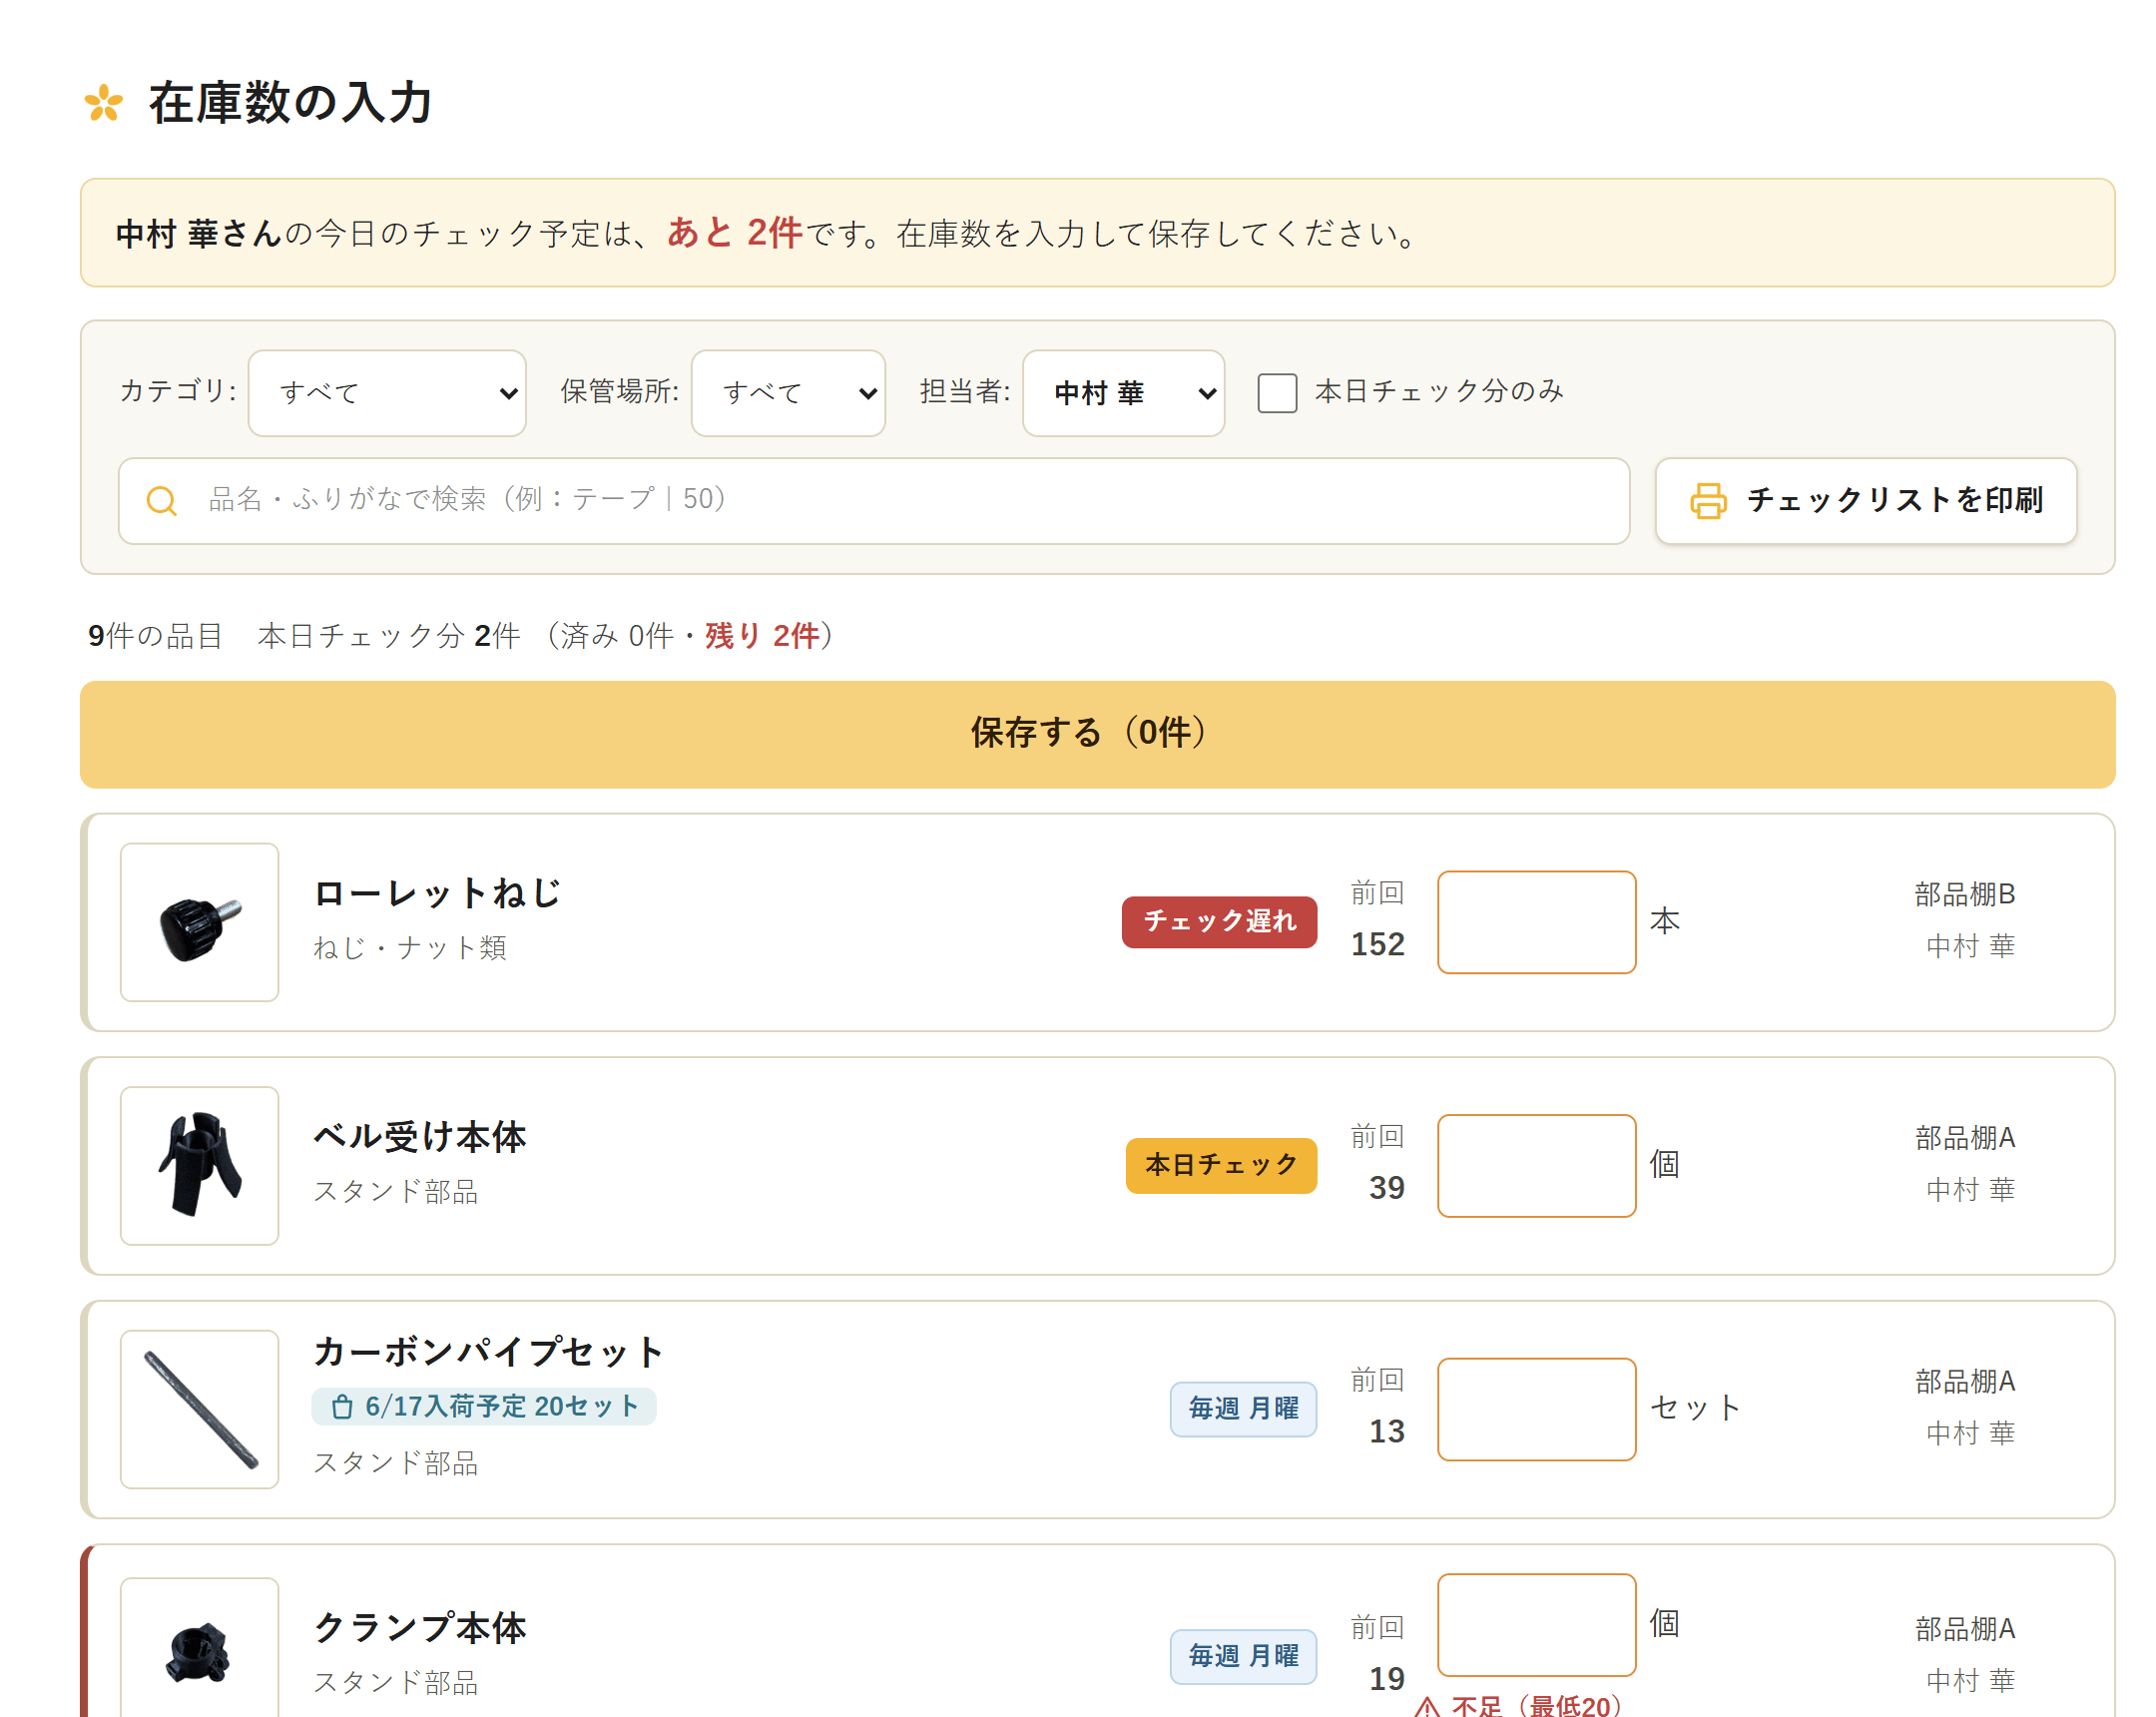Click the warning triangle next to 不足
The image size is (2156, 1717).
coord(1427,1706)
